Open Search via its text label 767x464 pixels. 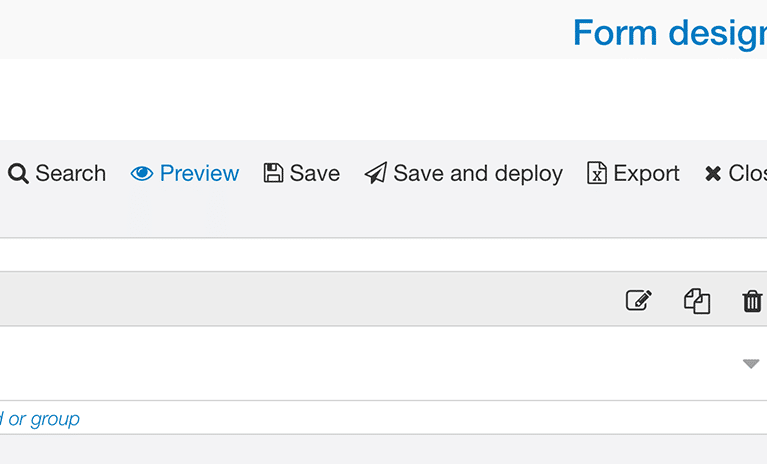[x=70, y=174]
